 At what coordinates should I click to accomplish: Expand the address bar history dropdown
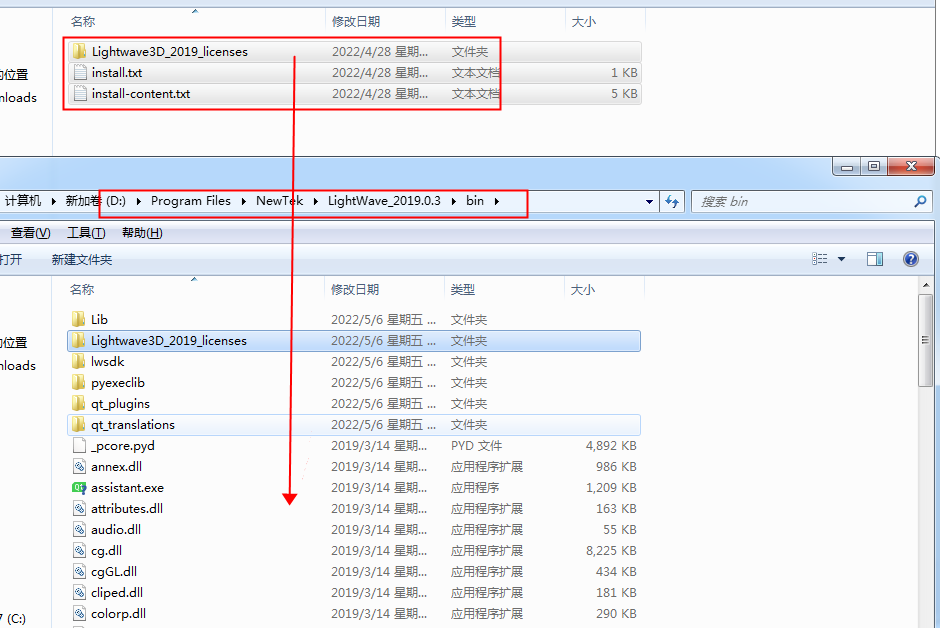(650, 201)
